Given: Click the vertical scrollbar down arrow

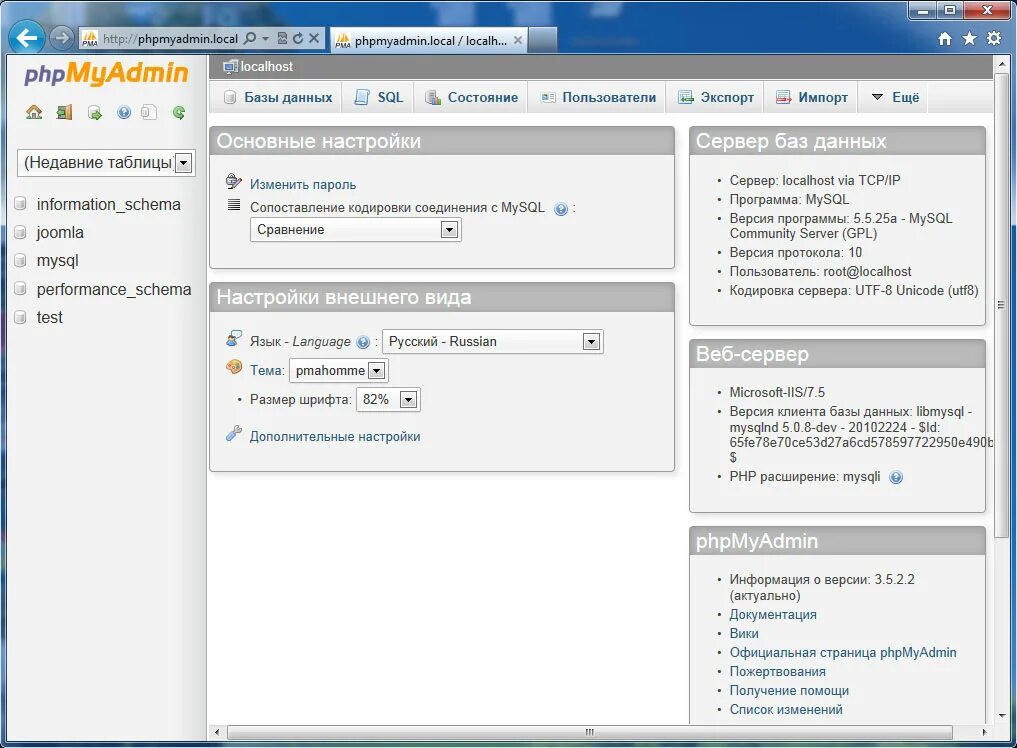Looking at the screenshot, I should point(1002,716).
